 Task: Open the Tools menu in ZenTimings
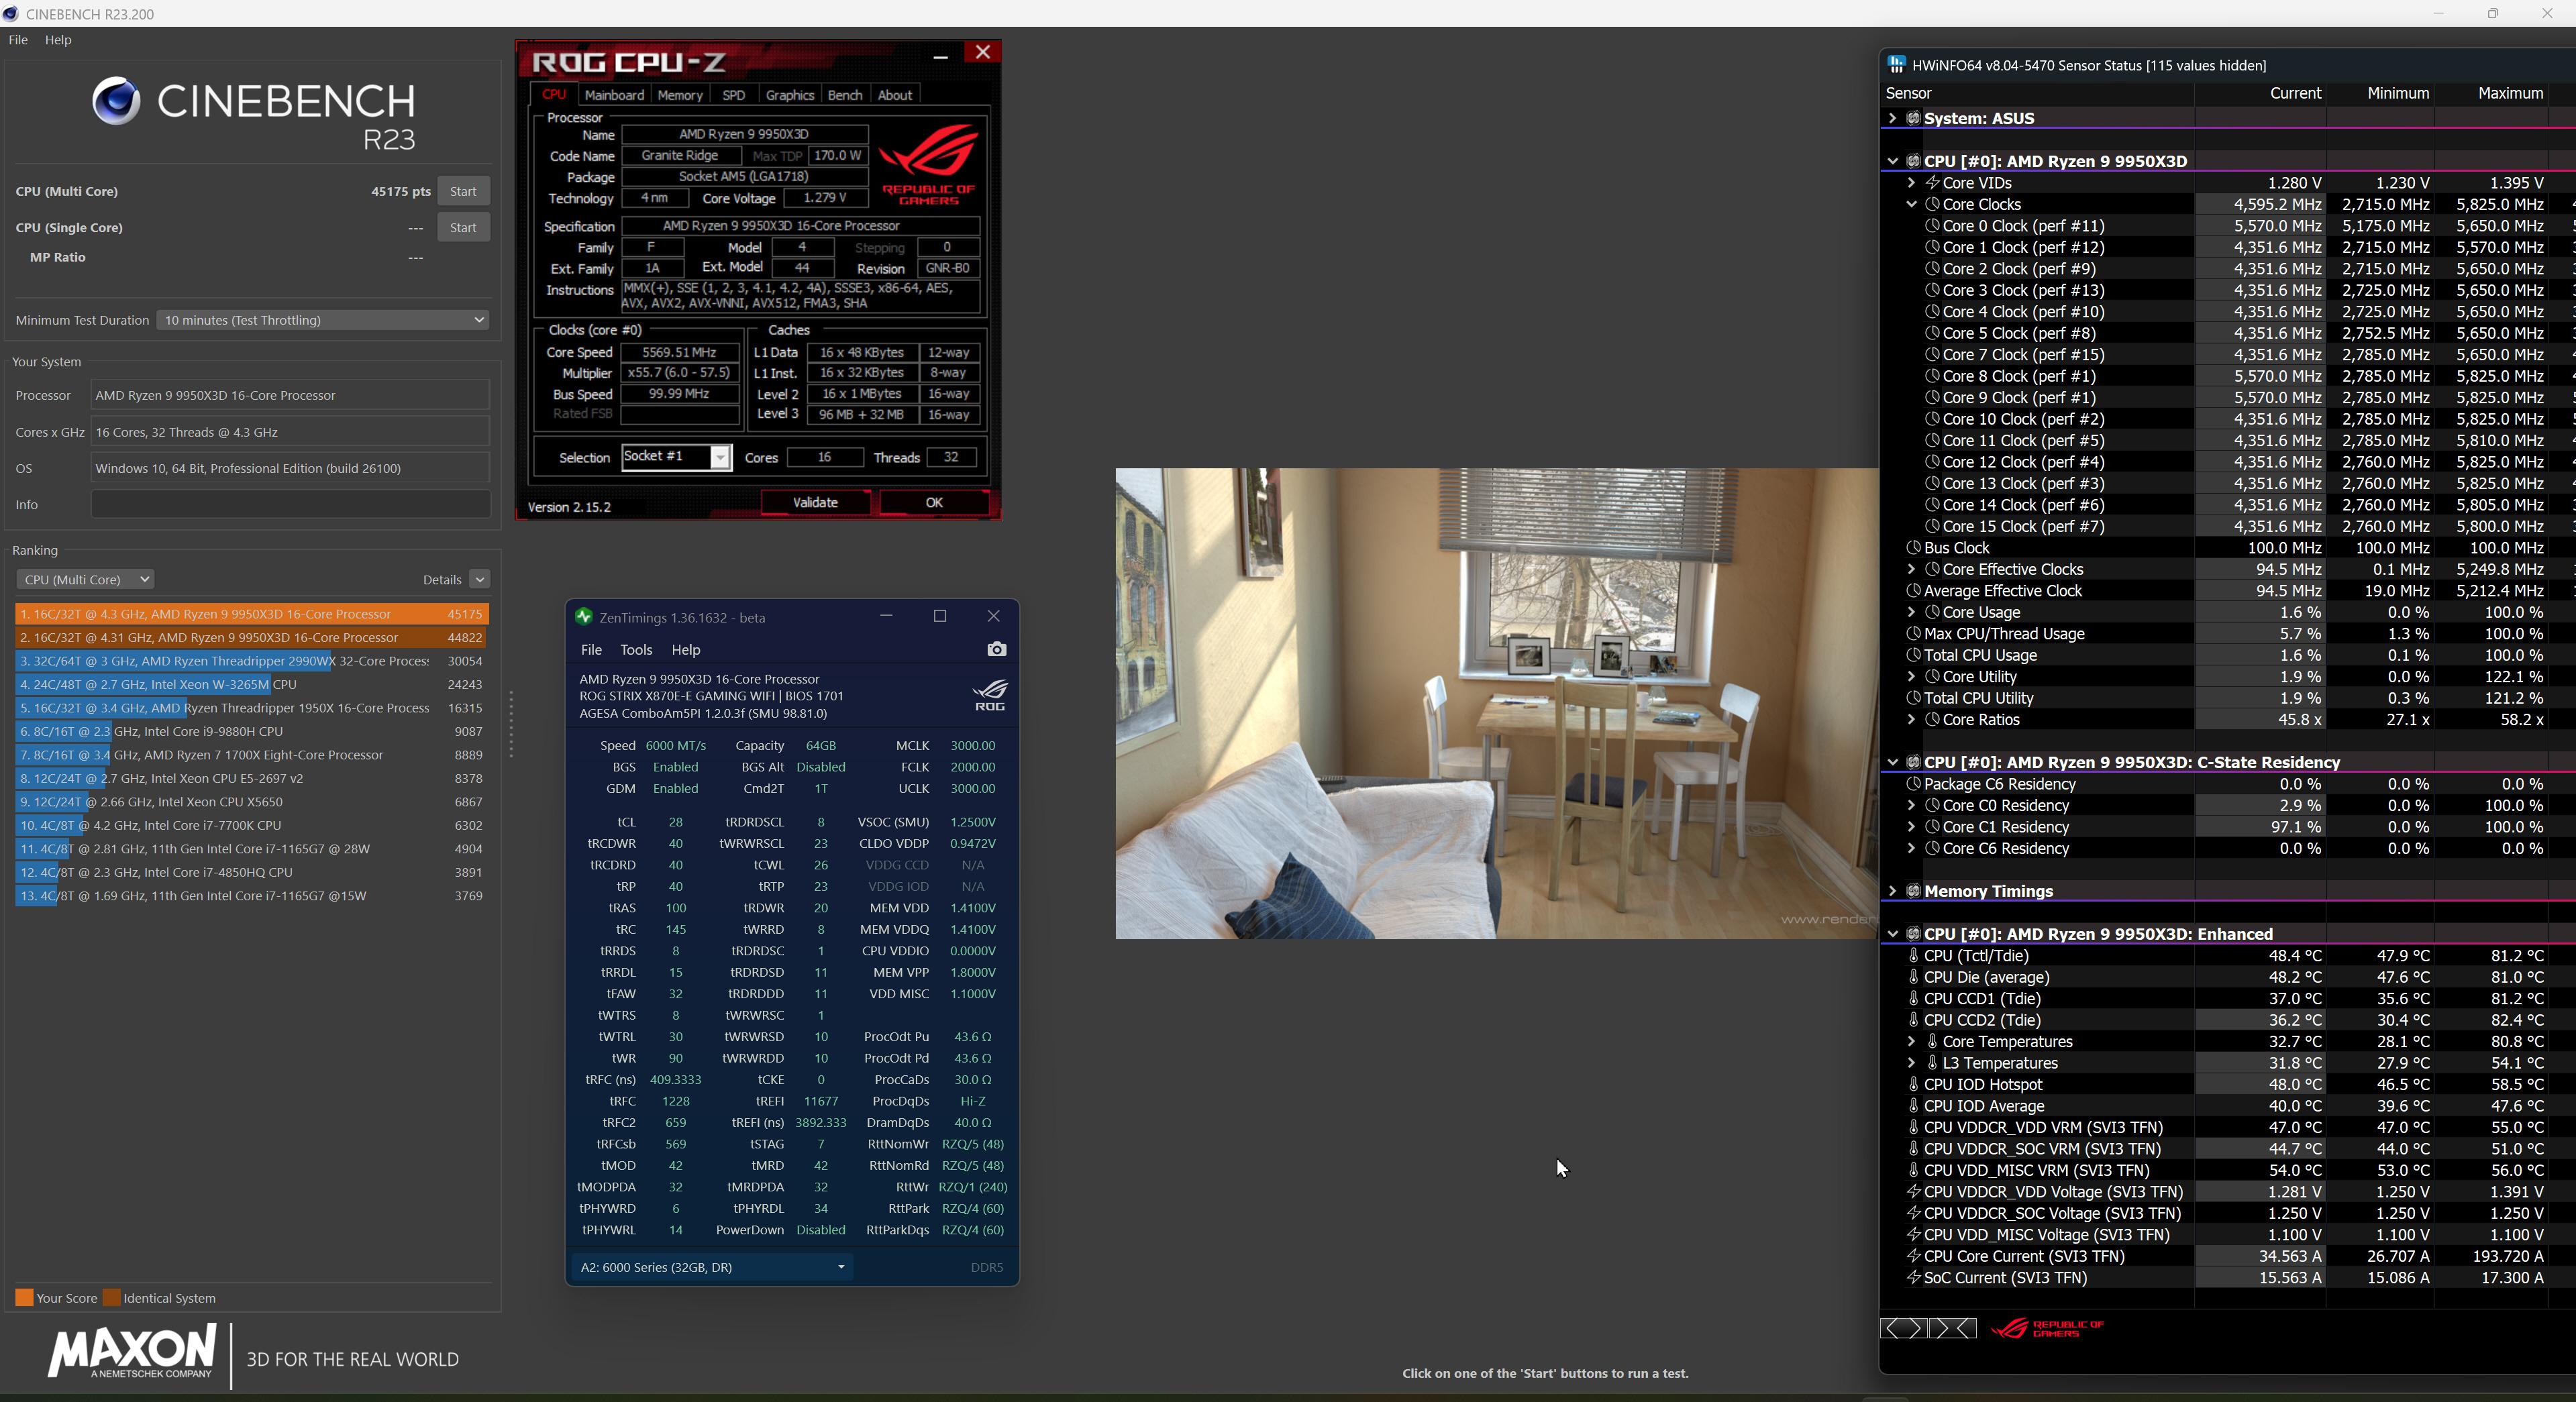point(635,650)
